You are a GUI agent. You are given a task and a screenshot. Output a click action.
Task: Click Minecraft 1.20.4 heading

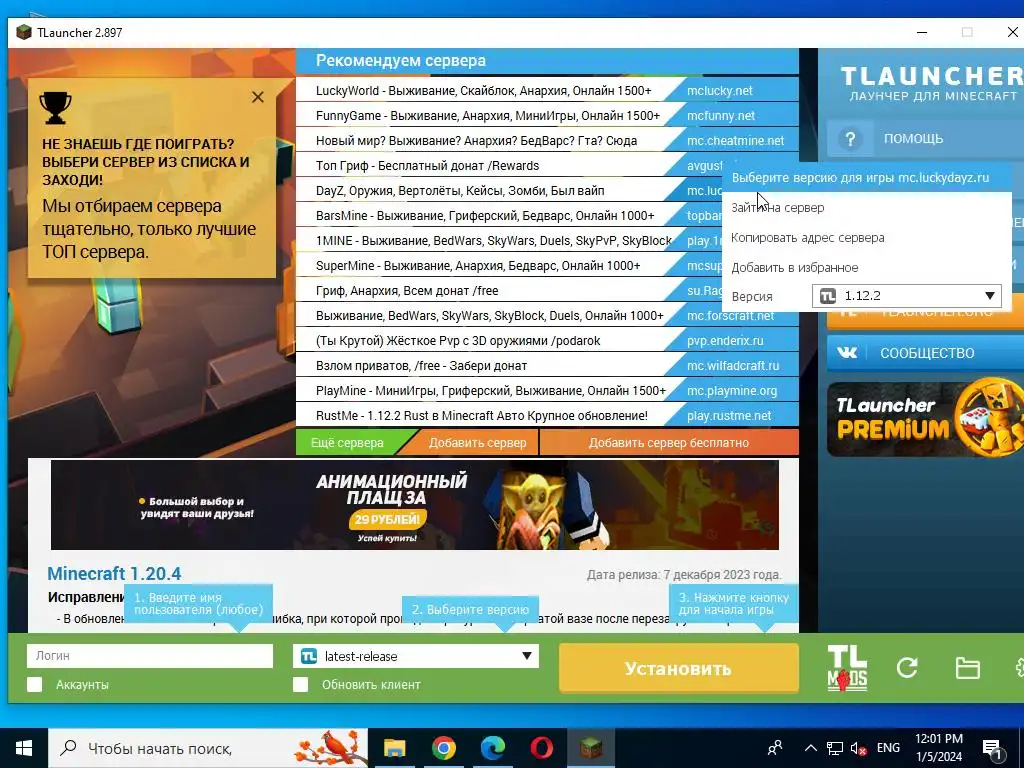pos(114,574)
